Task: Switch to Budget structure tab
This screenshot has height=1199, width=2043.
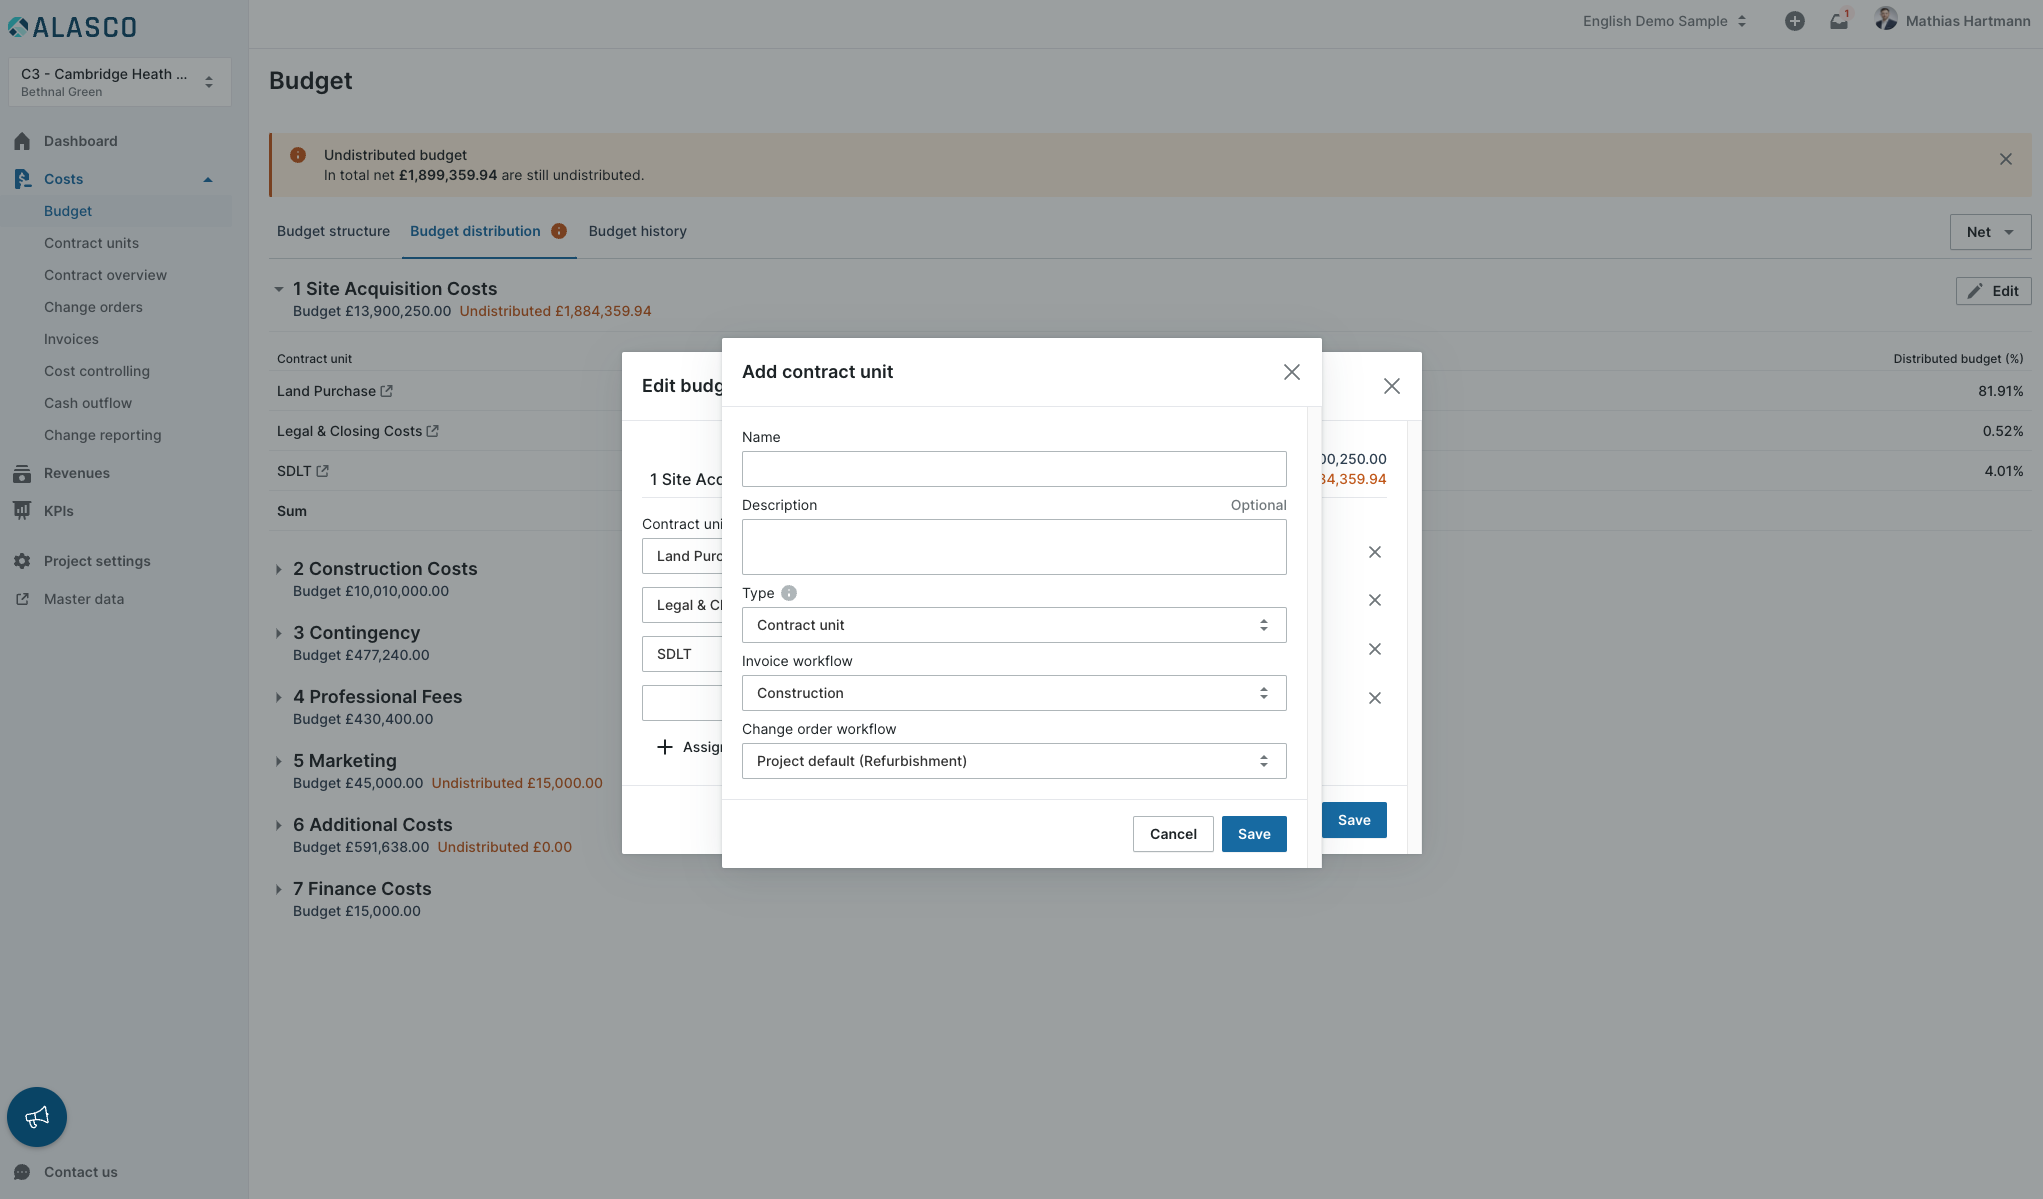Action: coord(333,231)
